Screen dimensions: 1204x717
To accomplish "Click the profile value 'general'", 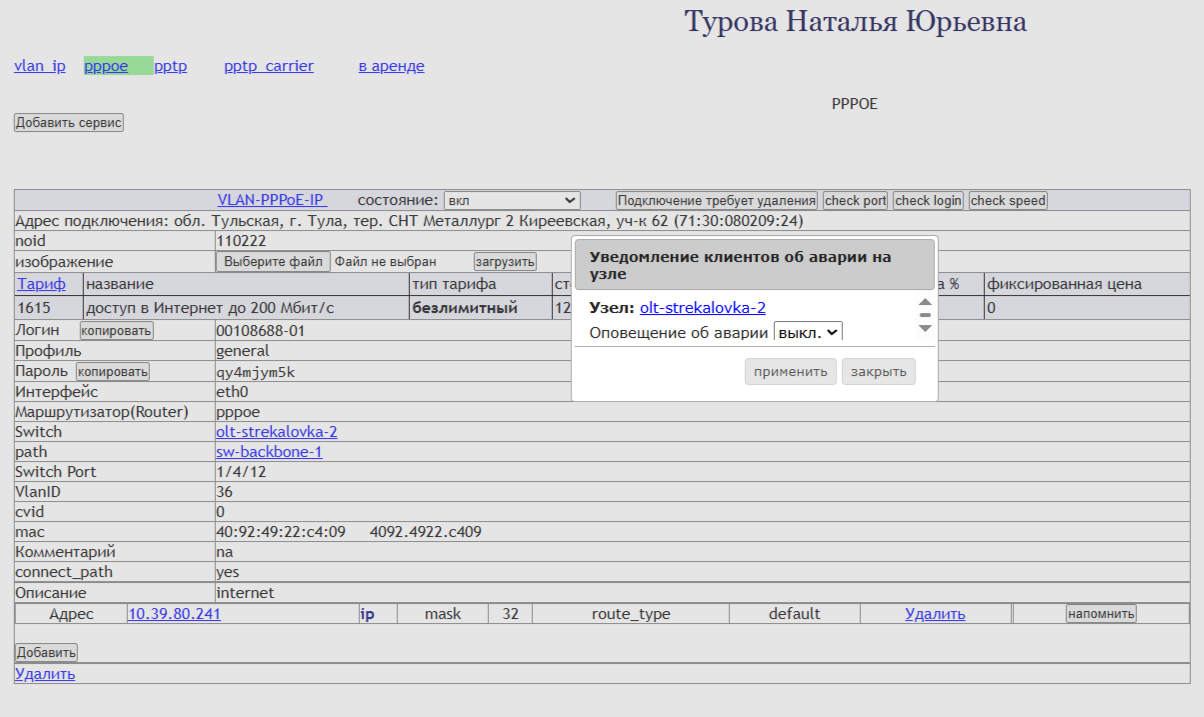I will [243, 351].
